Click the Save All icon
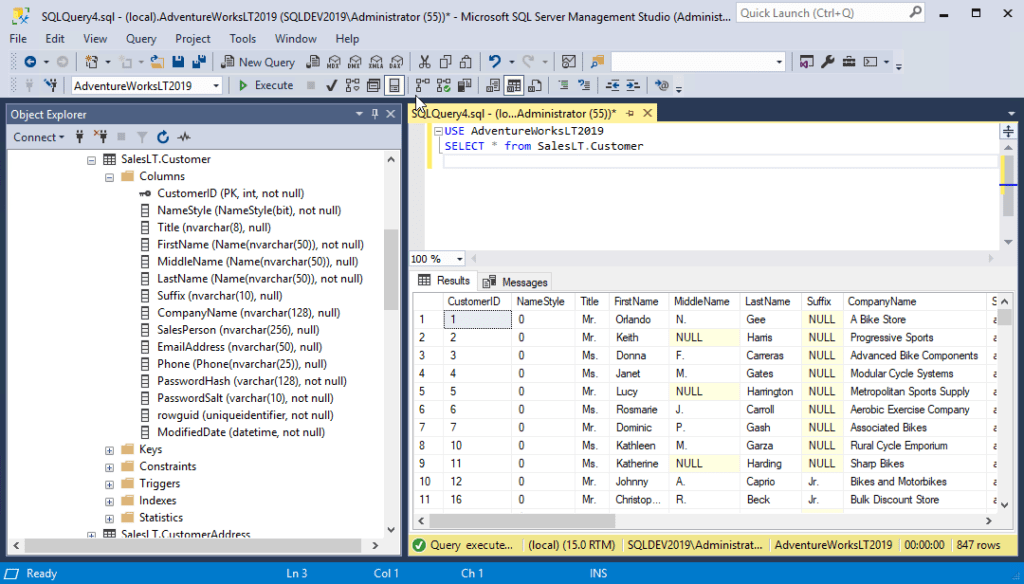Image resolution: width=1024 pixels, height=584 pixels. tap(199, 62)
